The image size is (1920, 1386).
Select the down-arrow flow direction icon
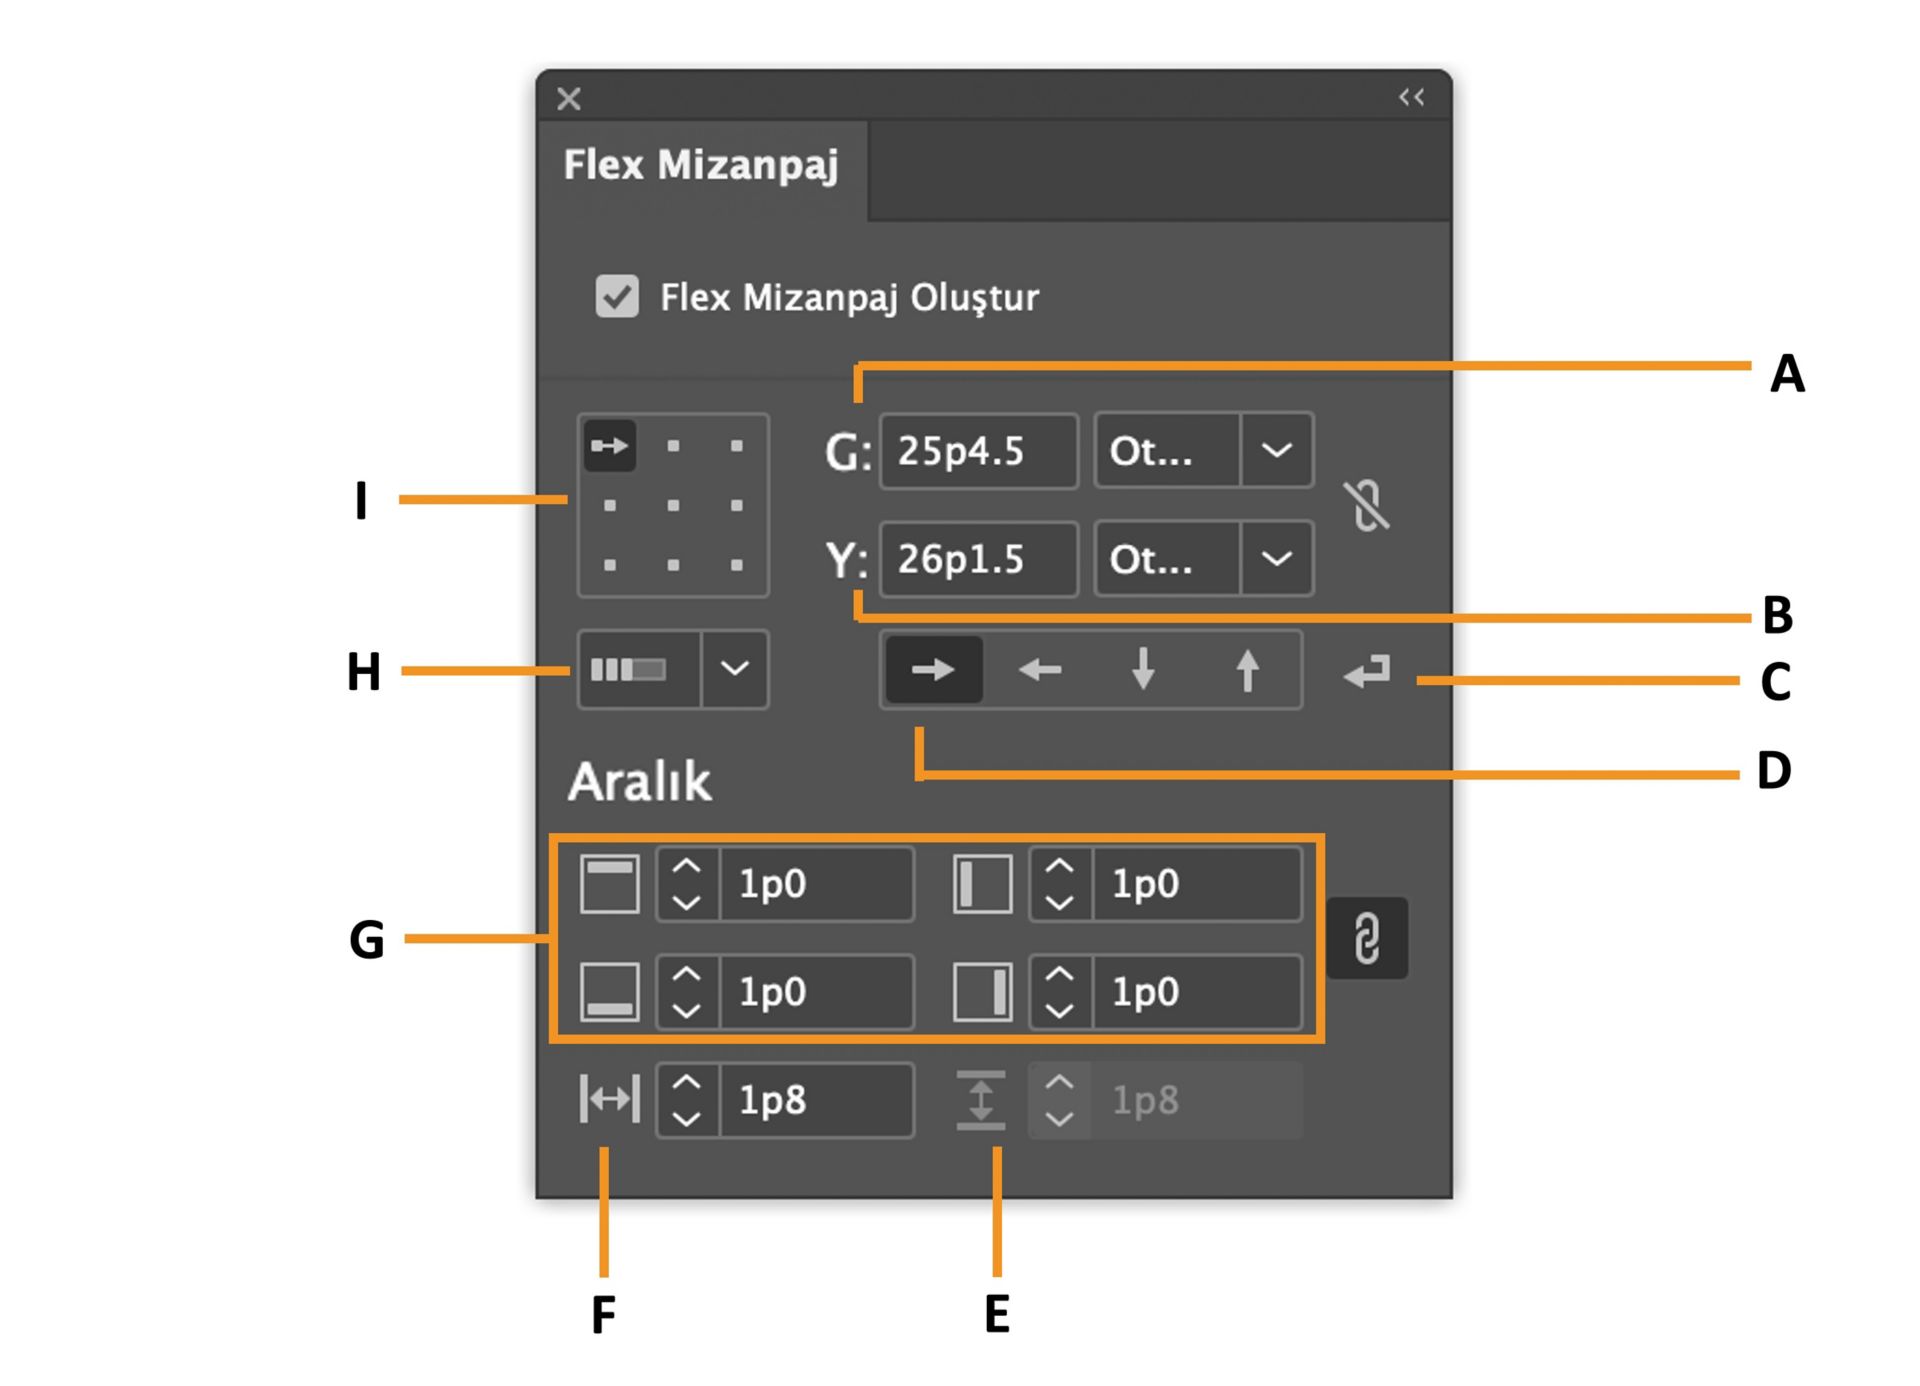tap(1143, 670)
